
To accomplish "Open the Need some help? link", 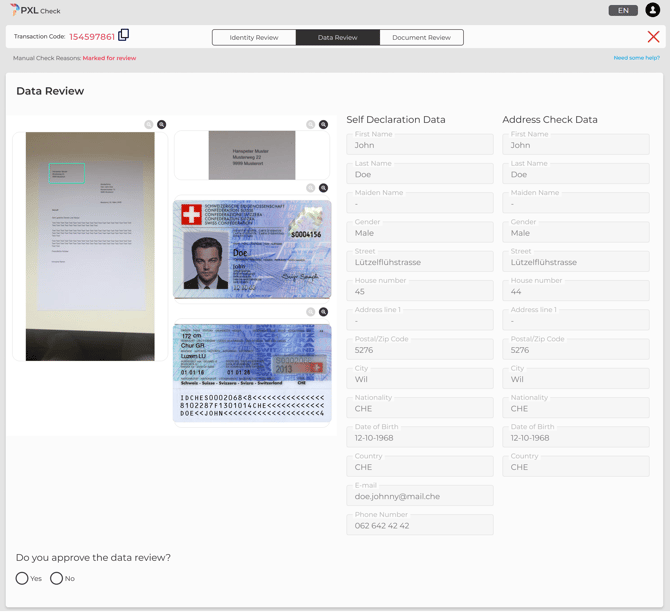I will click(x=637, y=58).
